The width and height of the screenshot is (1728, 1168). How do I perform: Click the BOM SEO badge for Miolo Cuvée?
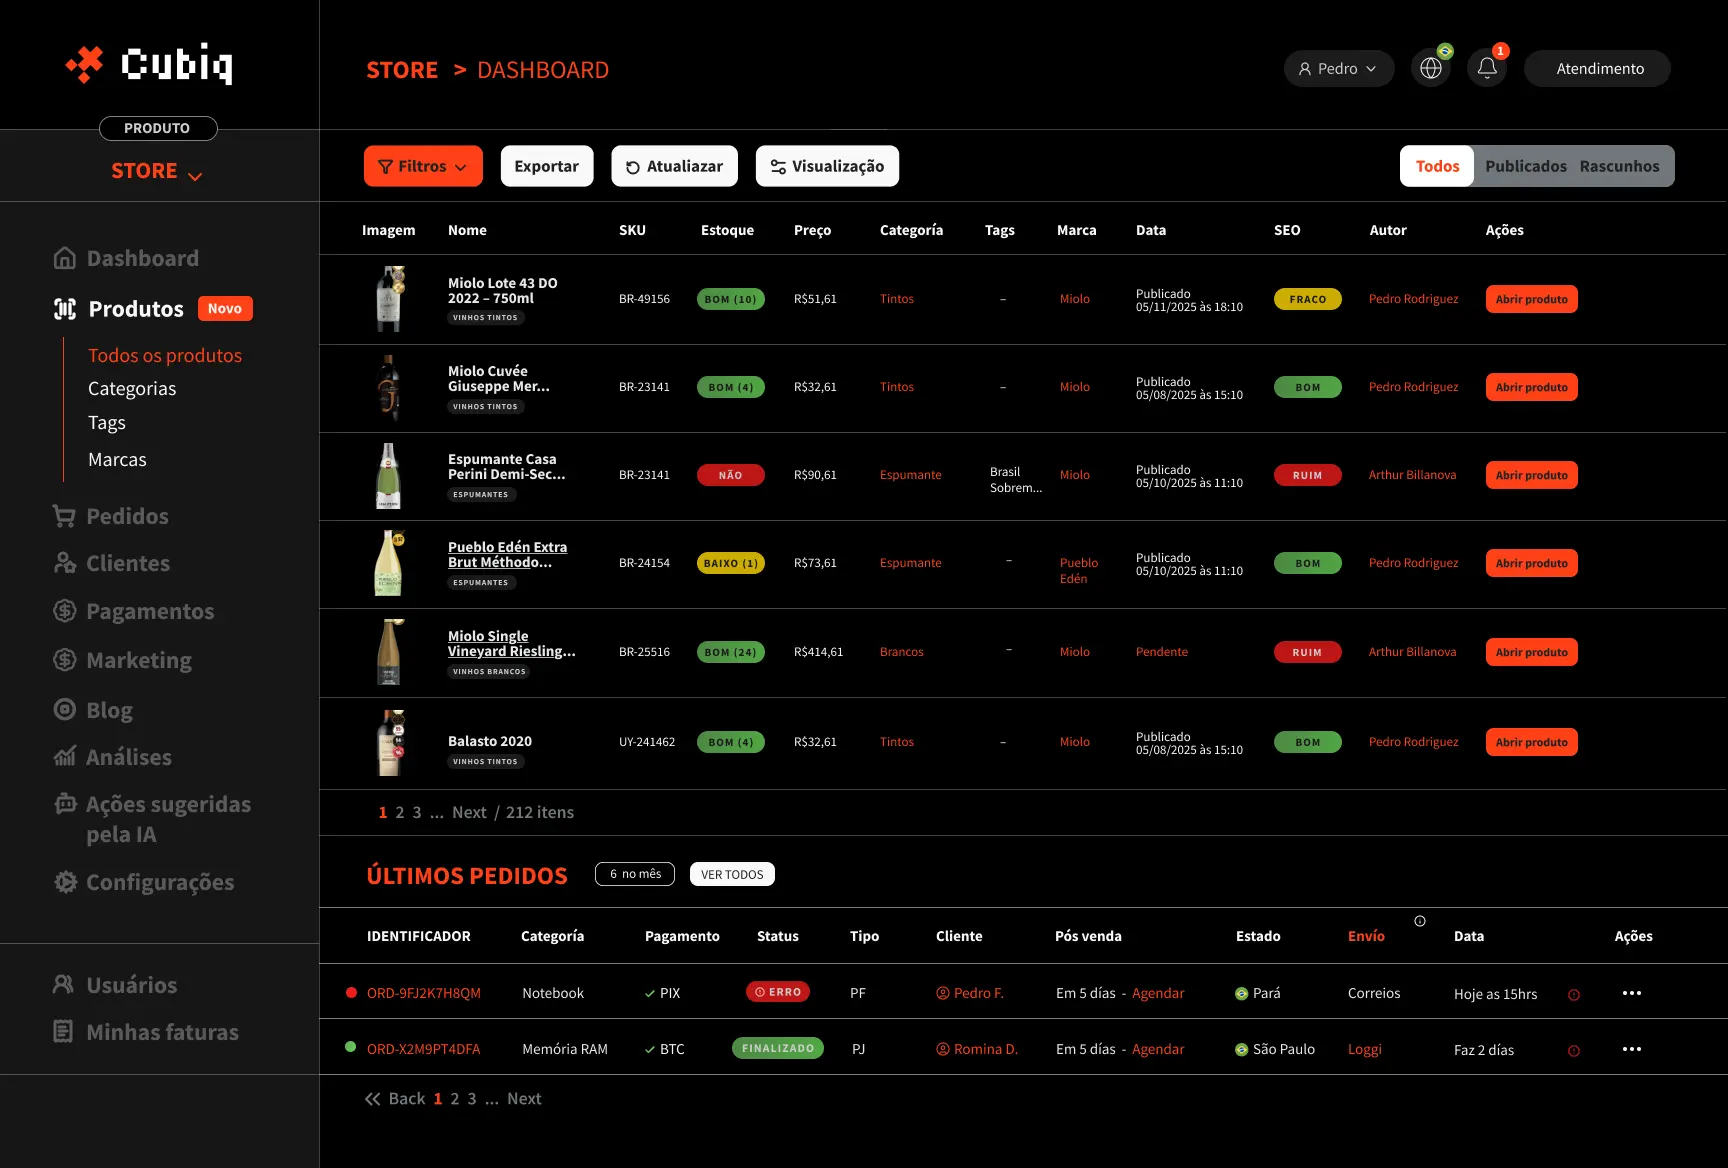click(1307, 386)
